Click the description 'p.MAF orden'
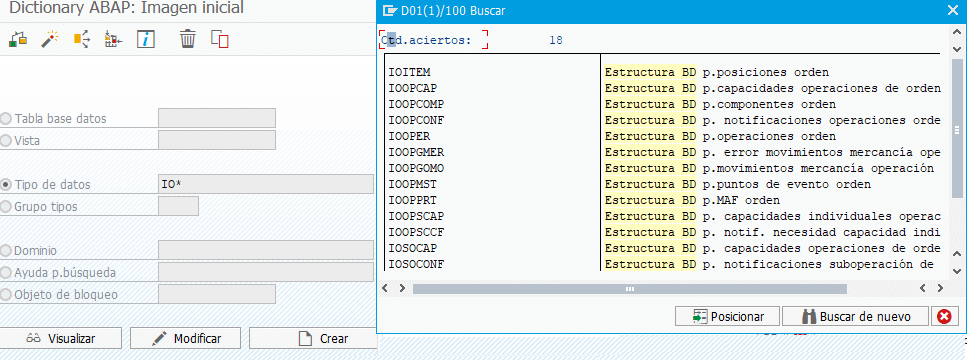This screenshot has width=967, height=360. point(741,200)
